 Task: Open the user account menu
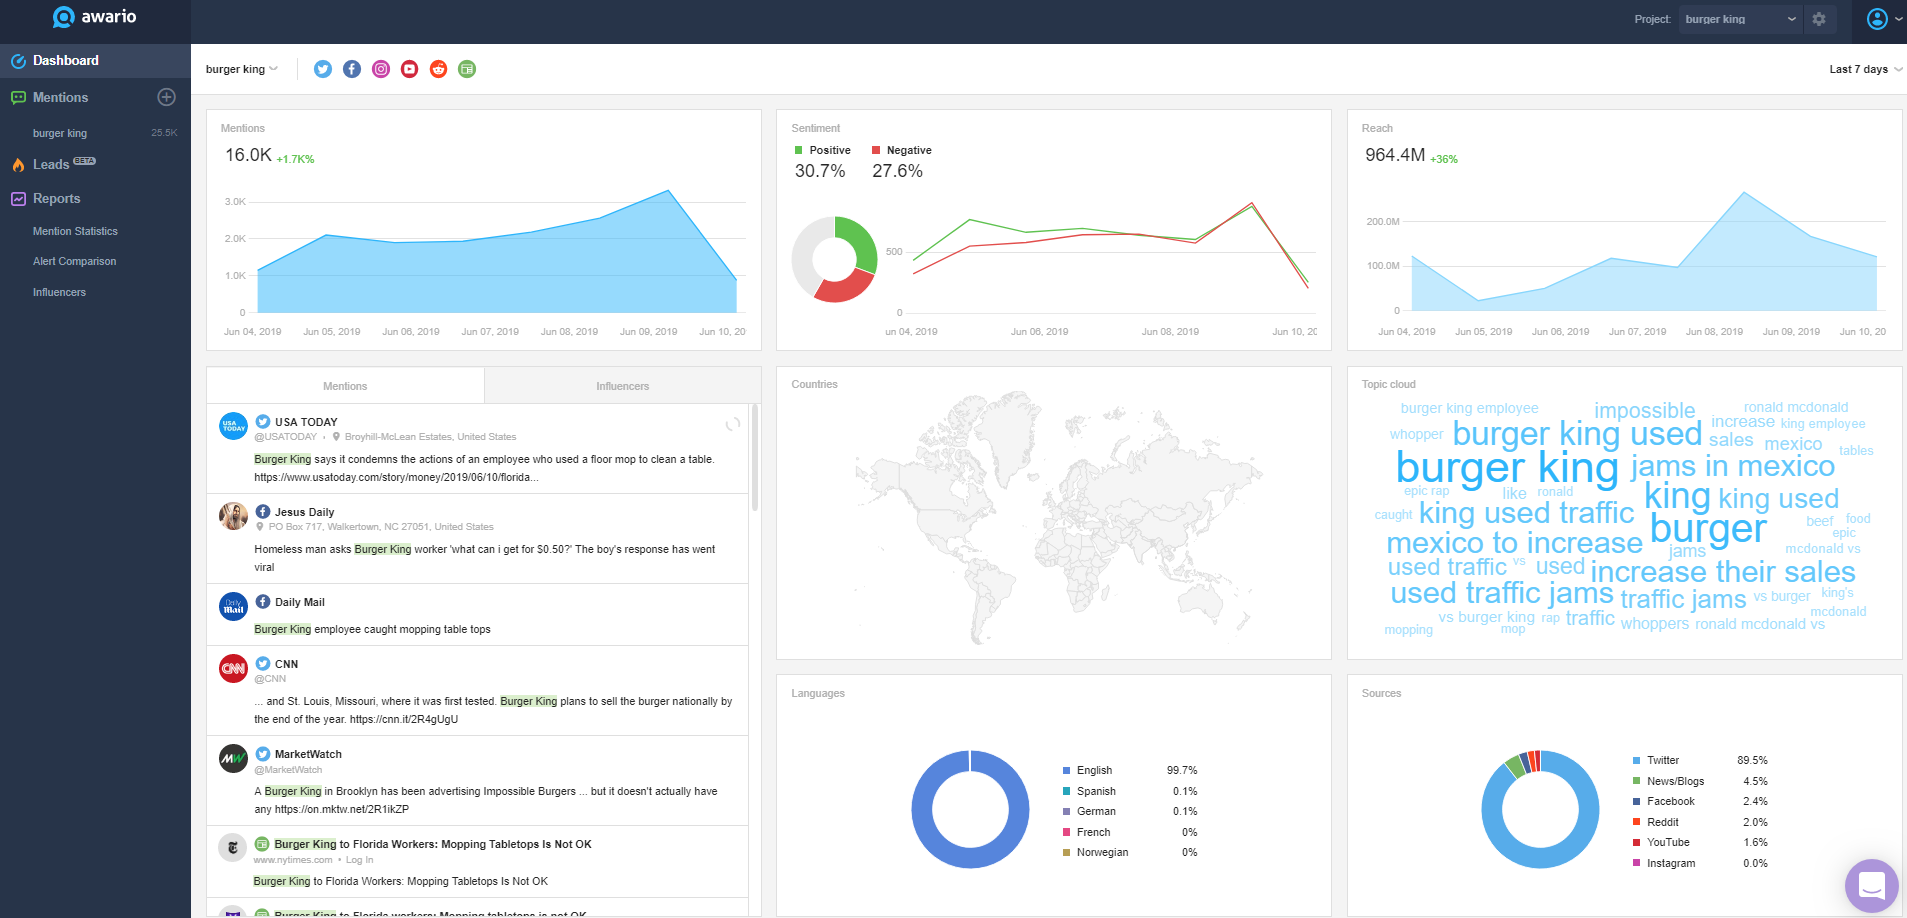pyautogui.click(x=1884, y=19)
